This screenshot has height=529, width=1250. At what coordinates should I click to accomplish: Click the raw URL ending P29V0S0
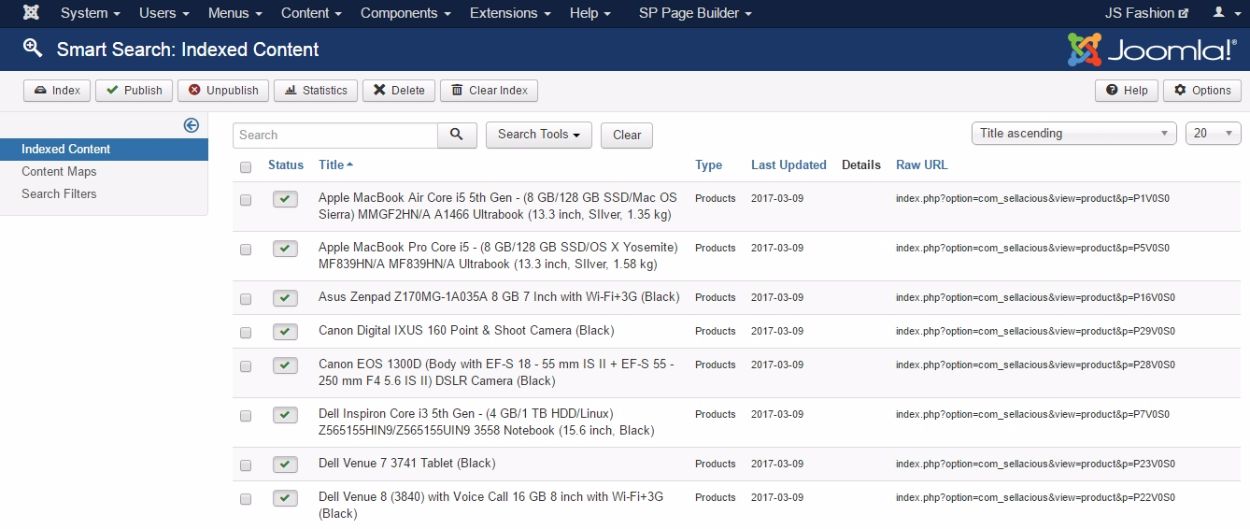point(1035,331)
